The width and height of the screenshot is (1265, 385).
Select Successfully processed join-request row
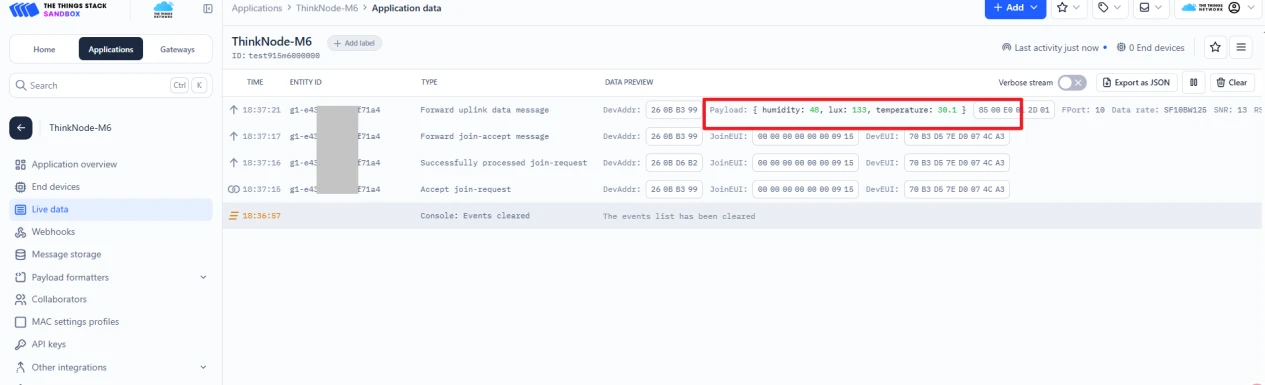pos(743,162)
